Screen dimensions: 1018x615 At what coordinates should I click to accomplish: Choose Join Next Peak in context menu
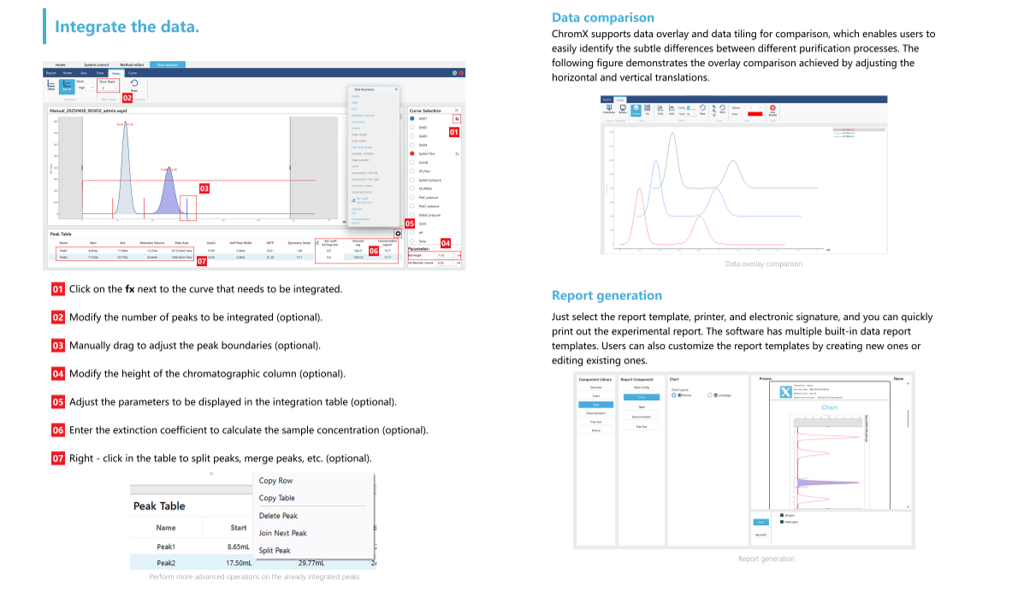pos(282,533)
